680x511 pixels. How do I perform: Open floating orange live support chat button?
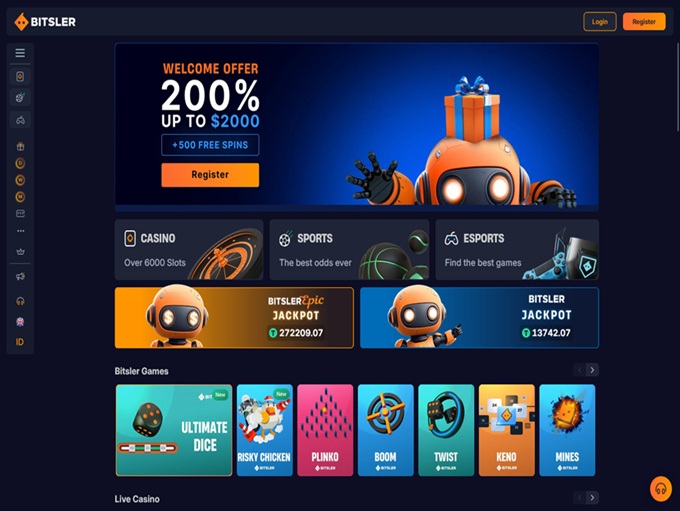(660, 489)
